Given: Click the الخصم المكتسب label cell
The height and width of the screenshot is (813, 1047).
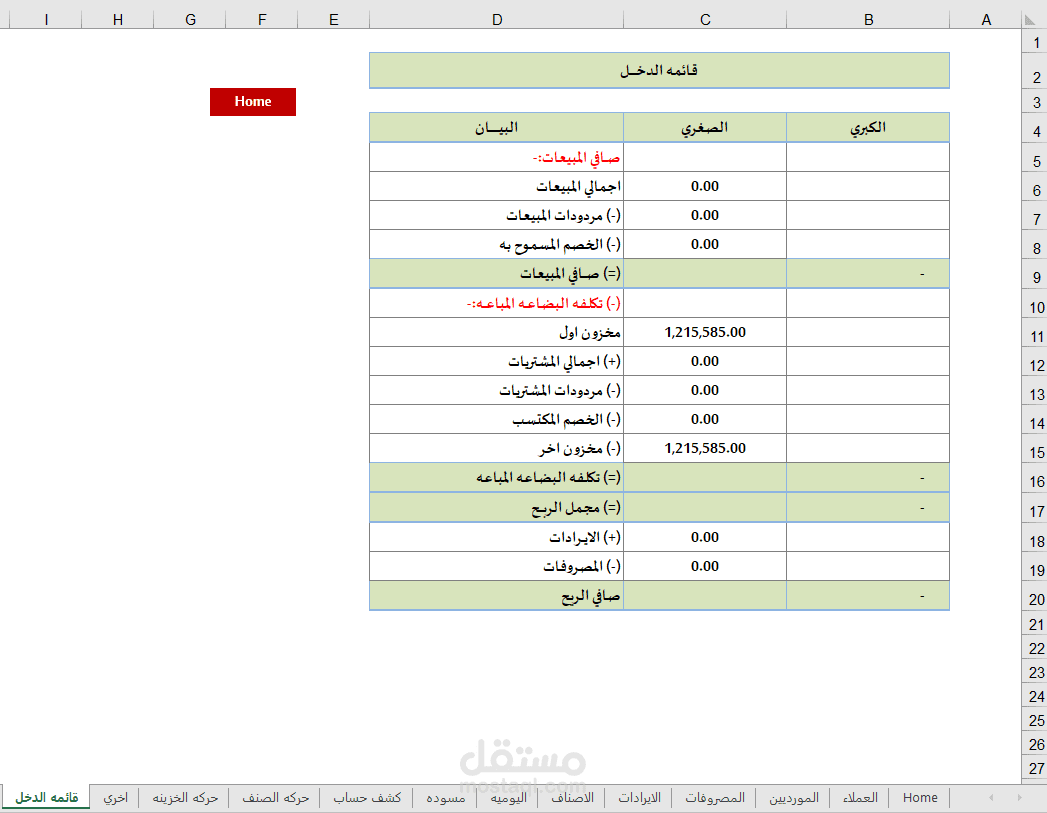Looking at the screenshot, I should 496,419.
